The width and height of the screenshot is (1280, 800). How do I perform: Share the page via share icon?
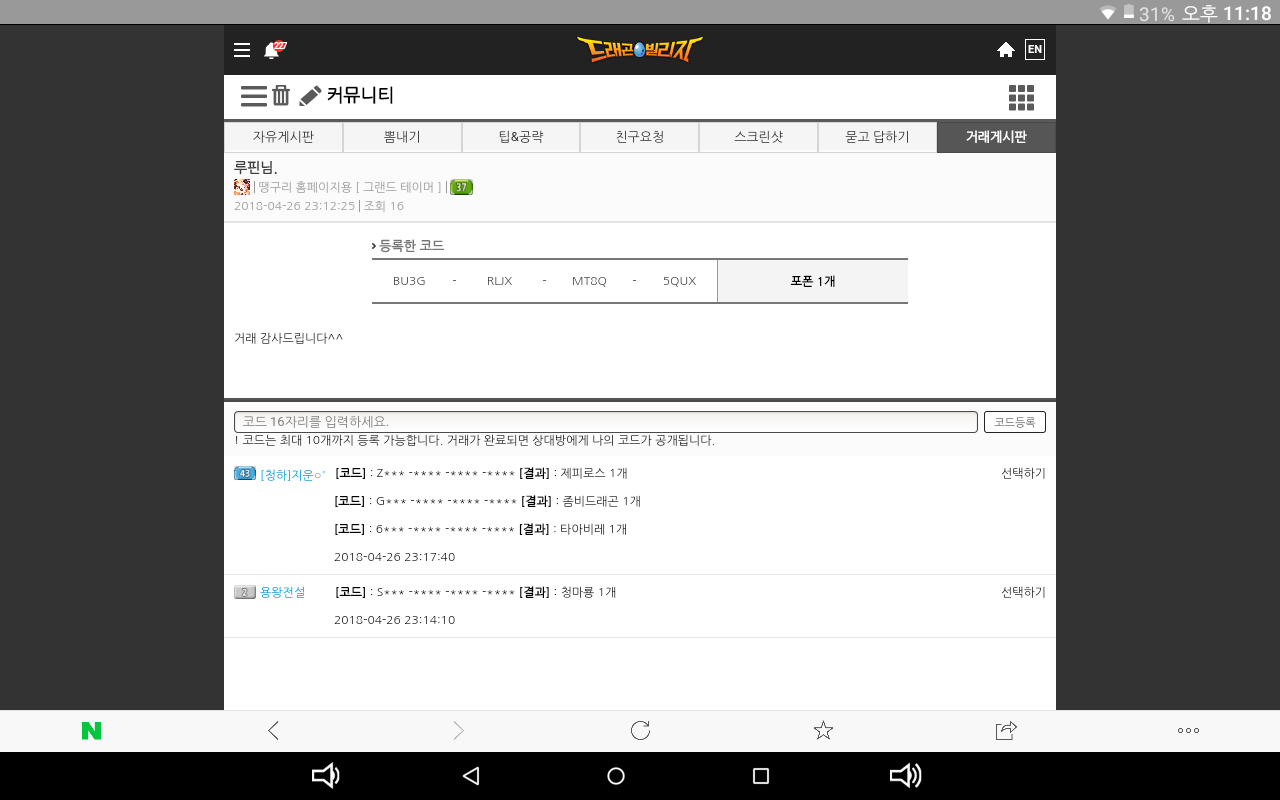click(1006, 731)
